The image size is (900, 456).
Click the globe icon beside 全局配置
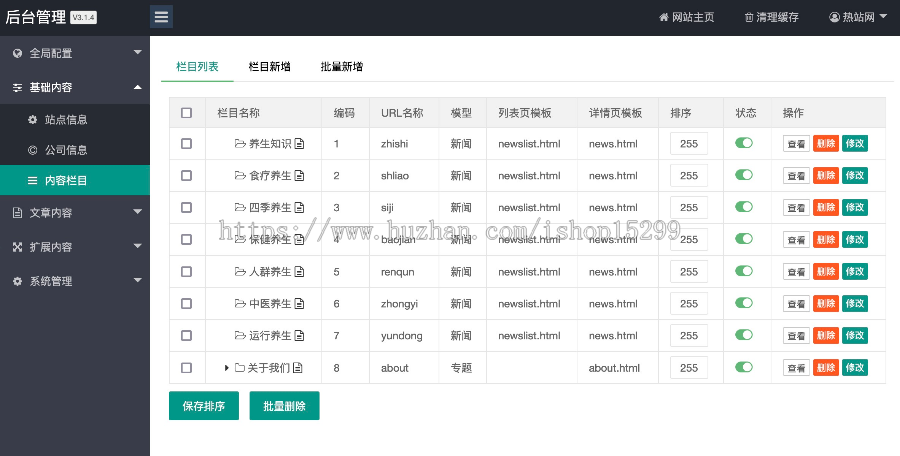pyautogui.click(x=17, y=53)
